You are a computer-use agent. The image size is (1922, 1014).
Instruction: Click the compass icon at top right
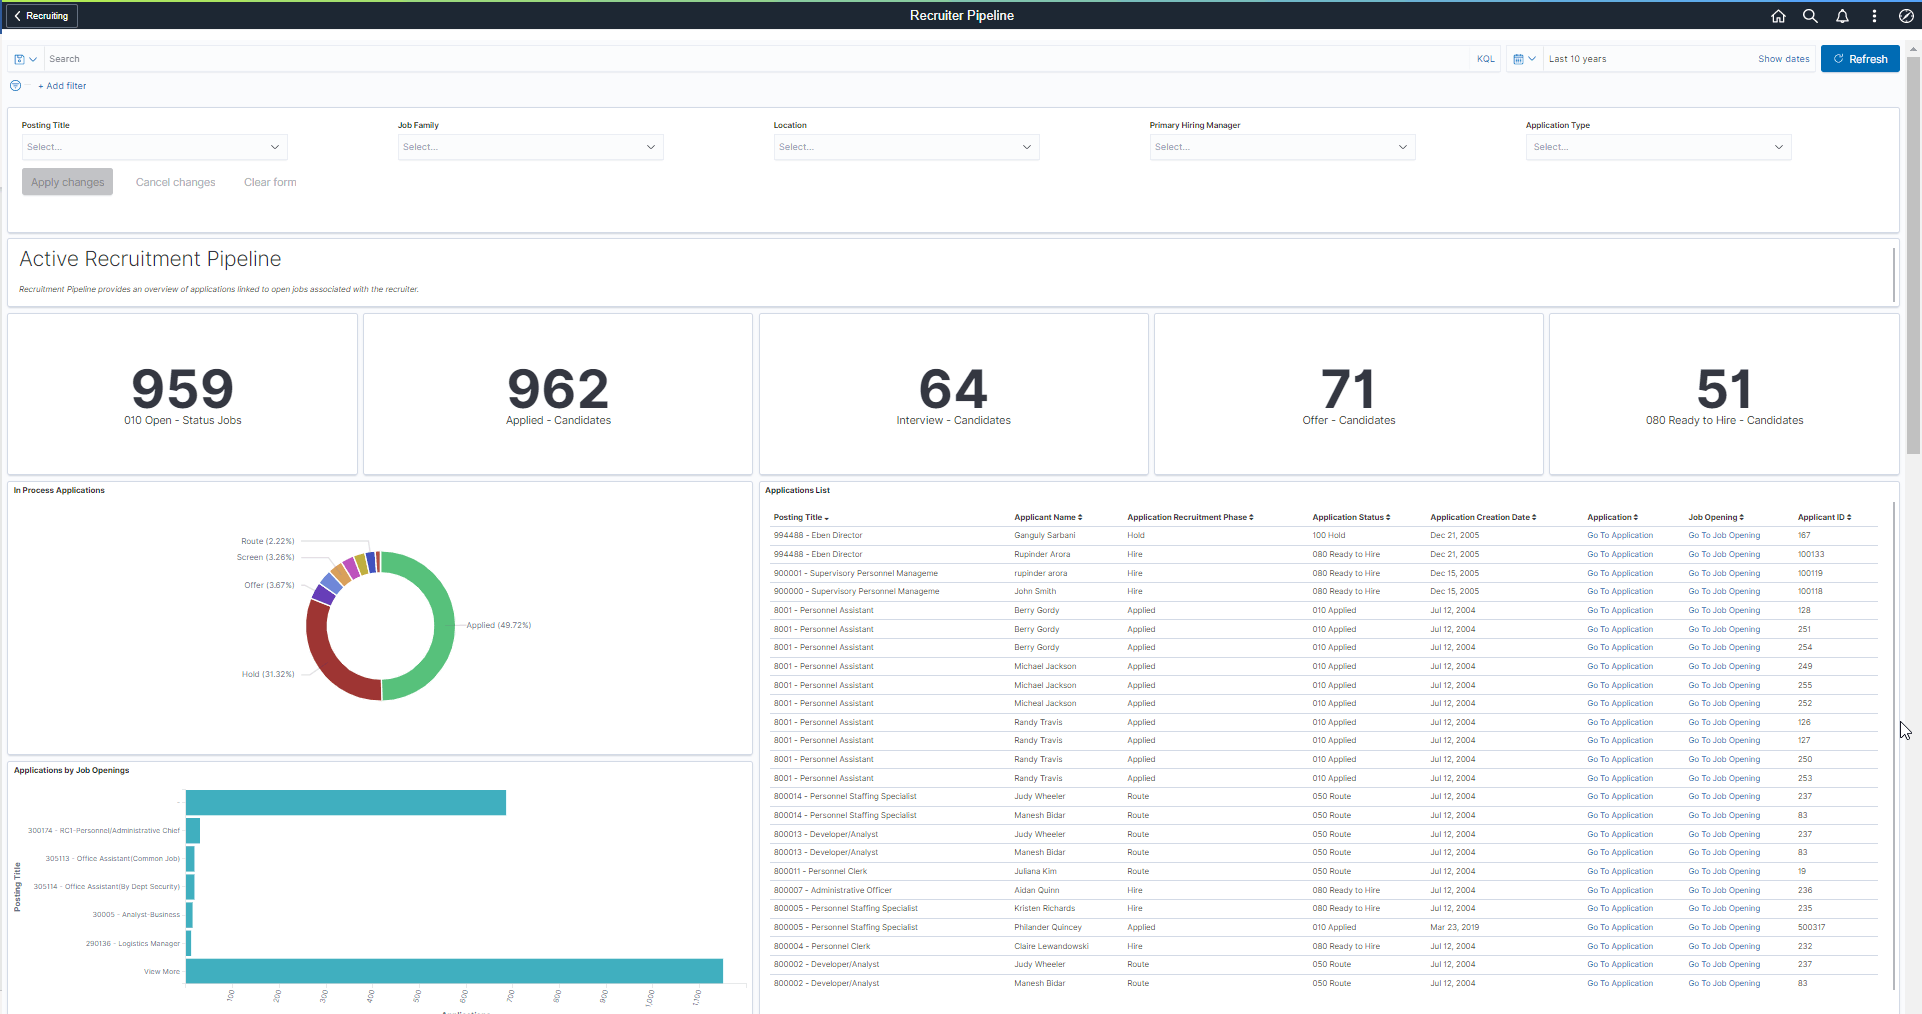coord(1906,16)
